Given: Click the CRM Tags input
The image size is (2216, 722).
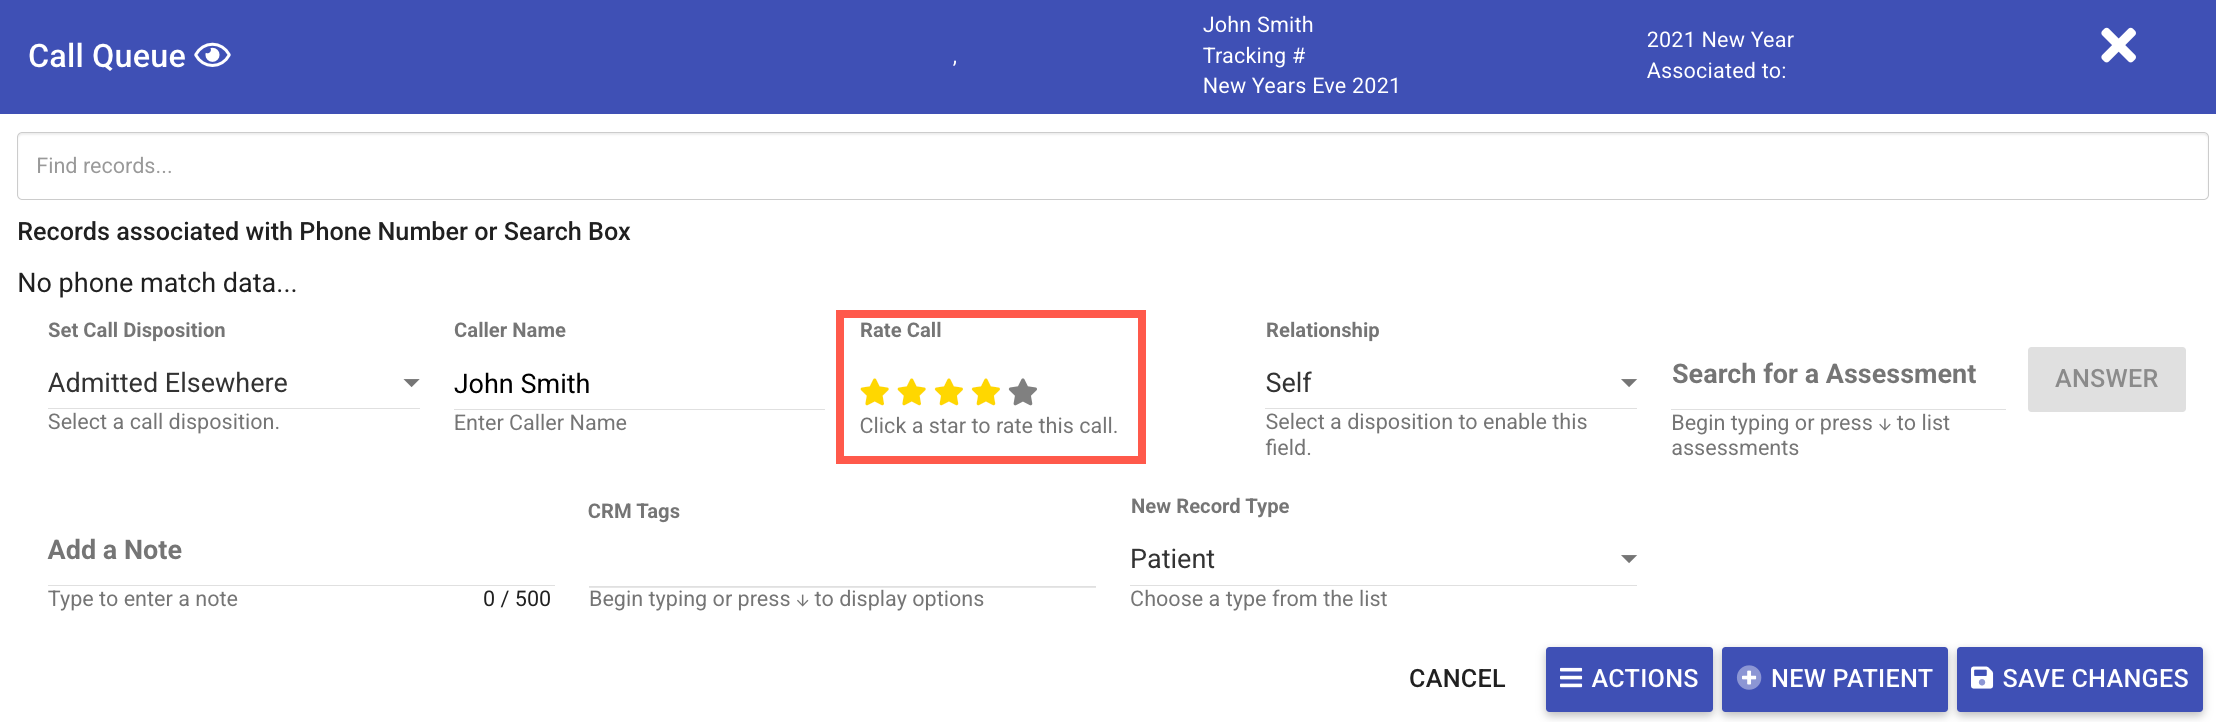Looking at the screenshot, I should [841, 560].
